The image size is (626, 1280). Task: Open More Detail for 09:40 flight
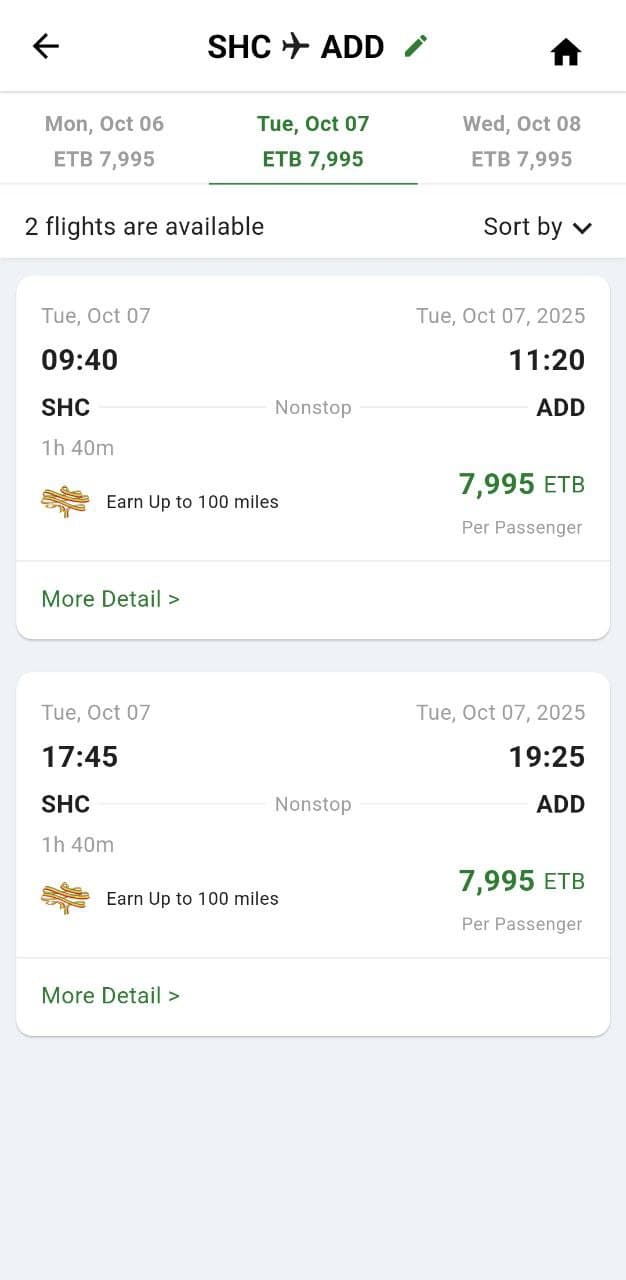110,599
